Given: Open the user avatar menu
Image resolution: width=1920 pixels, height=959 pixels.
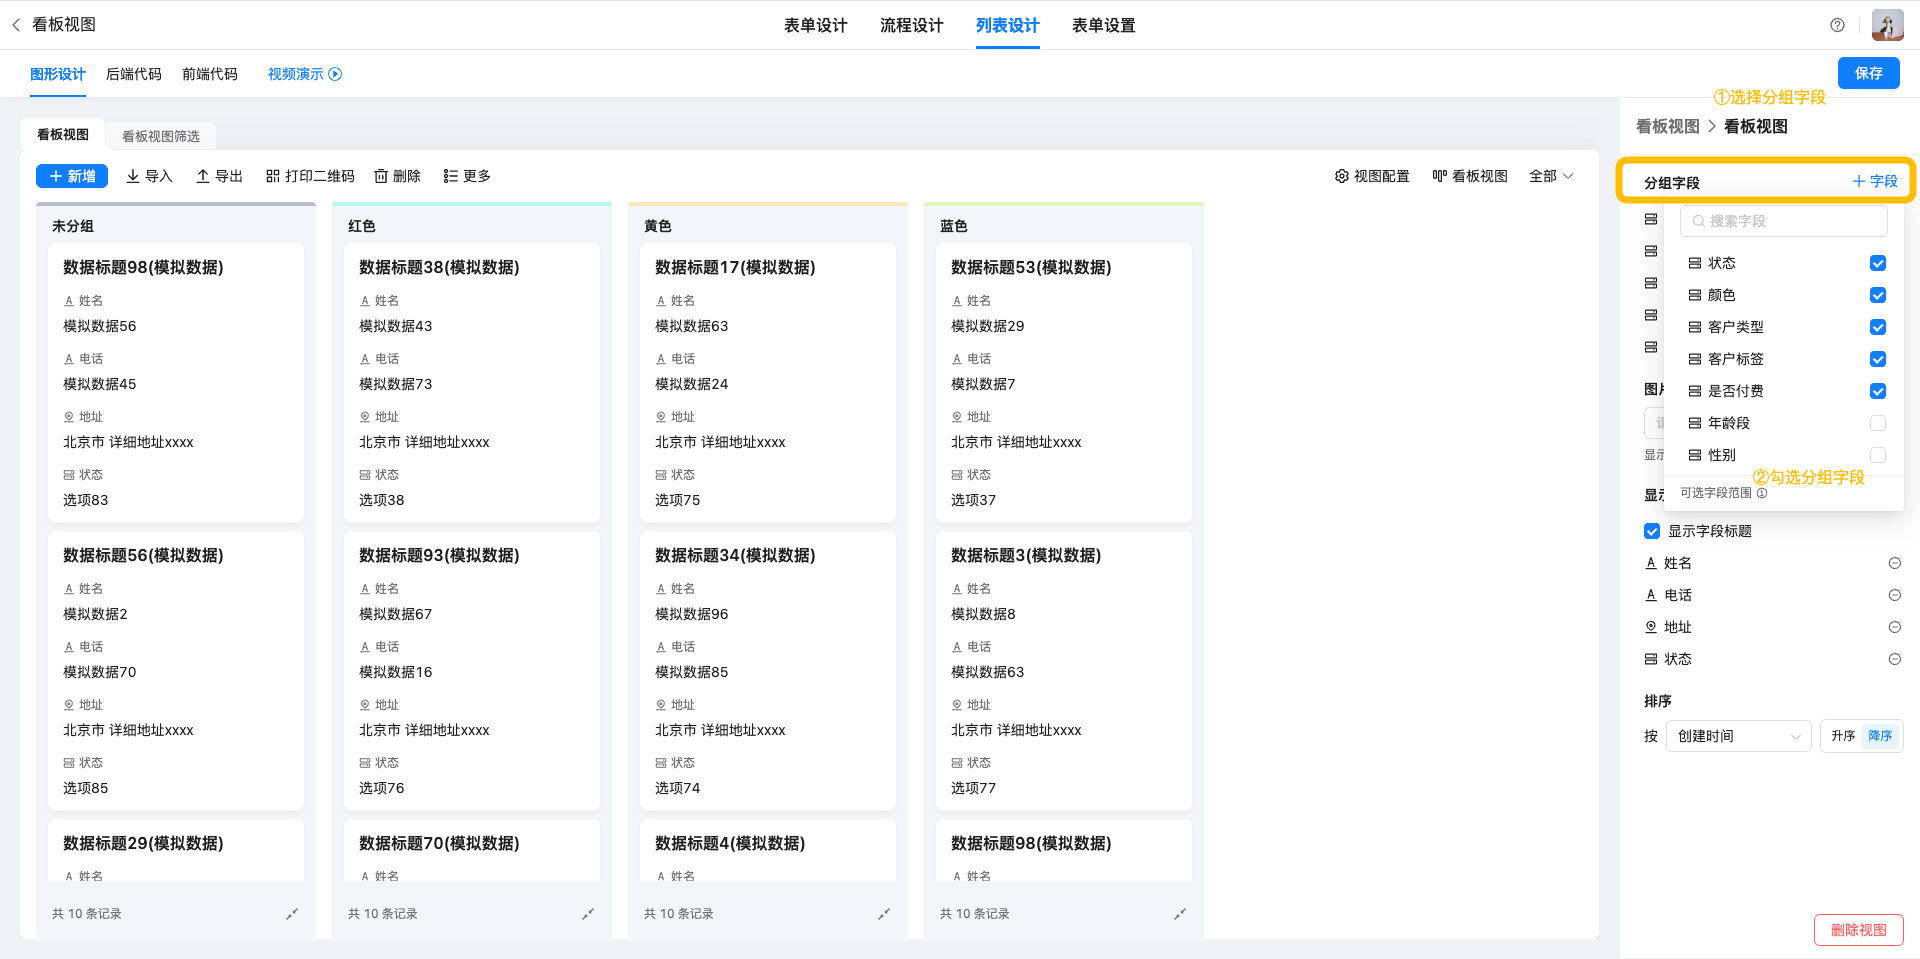Looking at the screenshot, I should (x=1887, y=25).
